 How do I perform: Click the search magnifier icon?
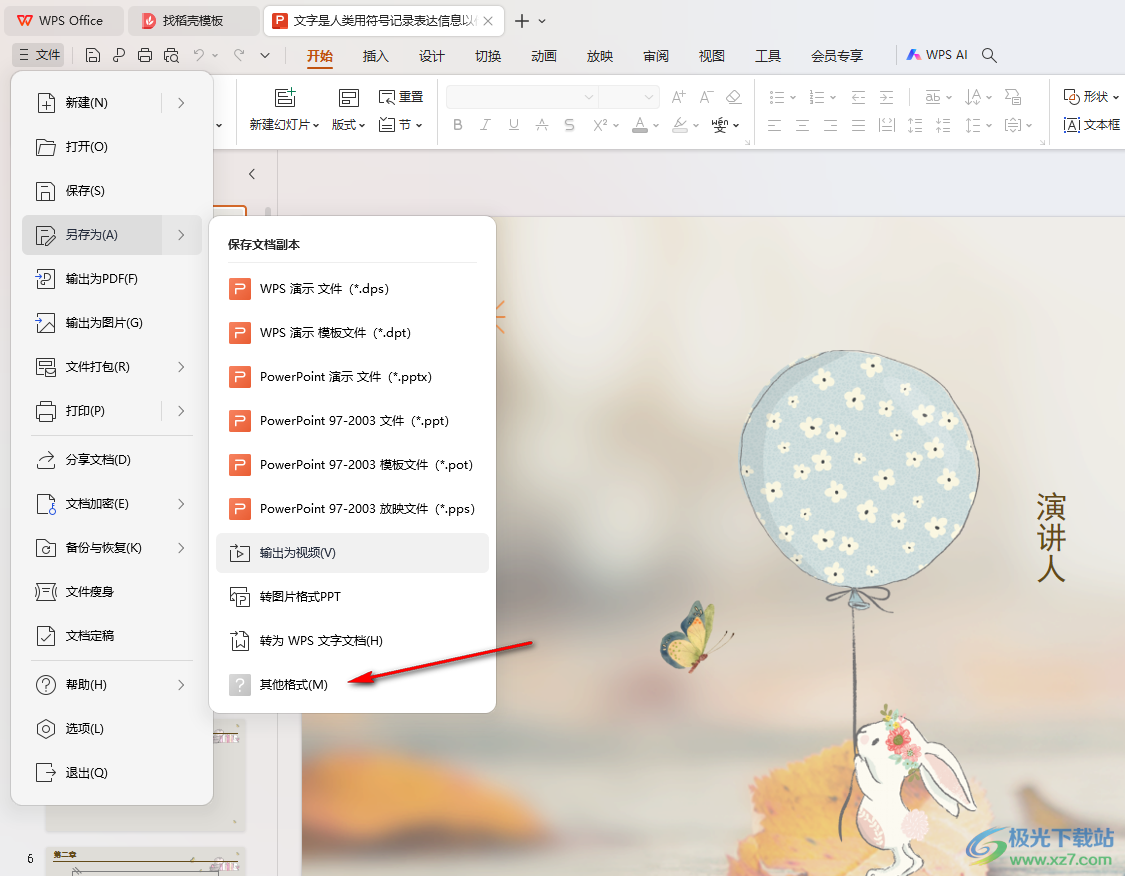(989, 55)
